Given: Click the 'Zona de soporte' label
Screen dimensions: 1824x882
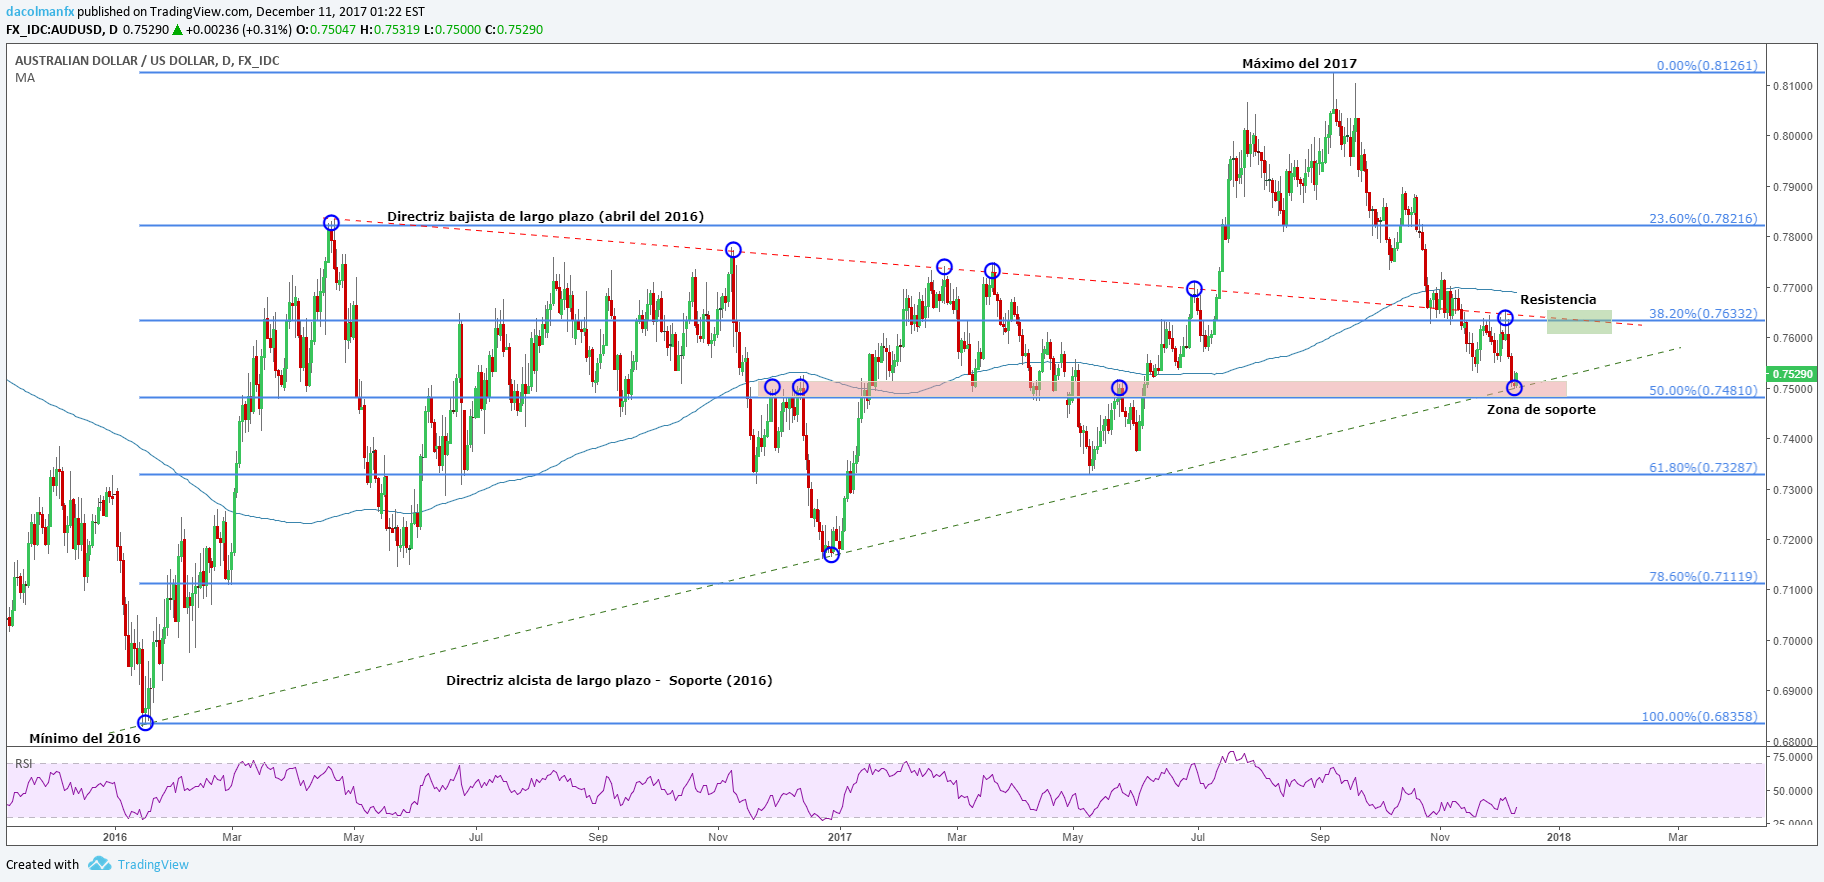Looking at the screenshot, I should pyautogui.click(x=1541, y=410).
